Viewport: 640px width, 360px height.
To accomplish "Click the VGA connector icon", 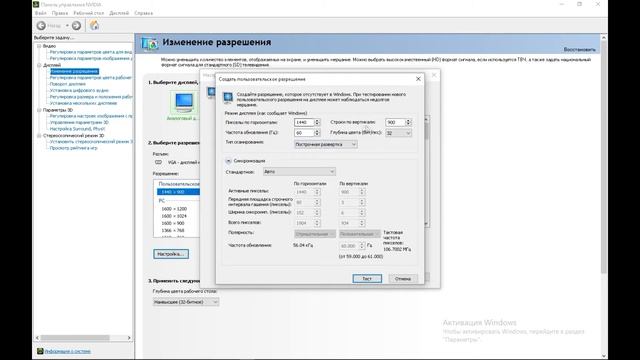I will click(158, 162).
